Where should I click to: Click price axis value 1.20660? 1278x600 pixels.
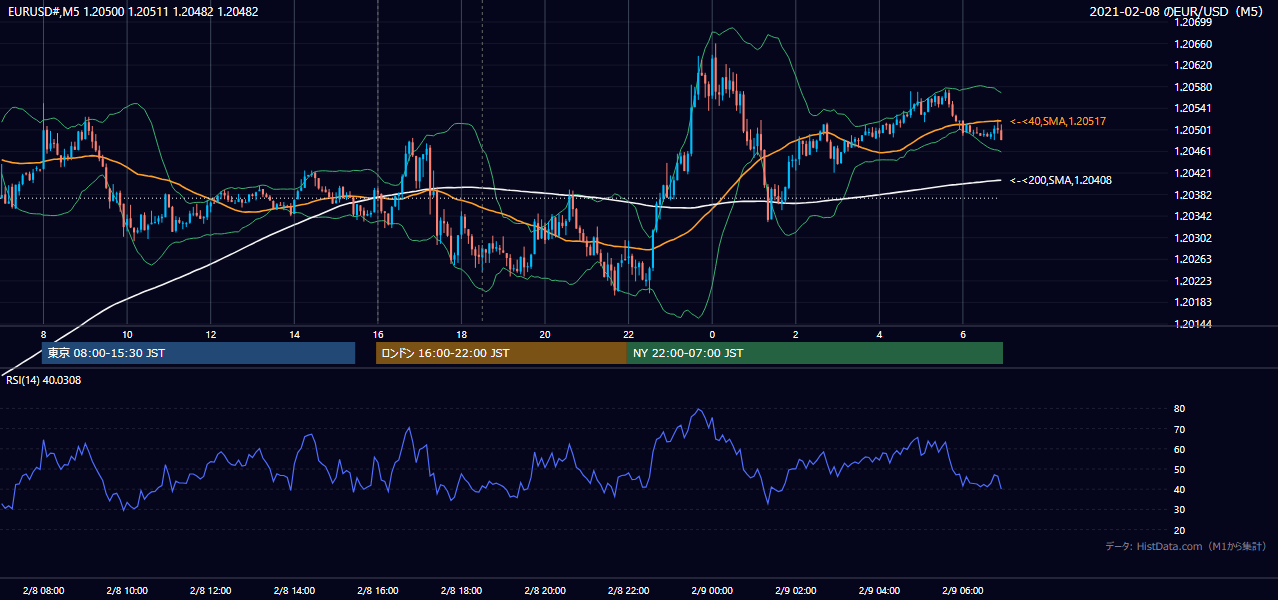(x=1193, y=44)
